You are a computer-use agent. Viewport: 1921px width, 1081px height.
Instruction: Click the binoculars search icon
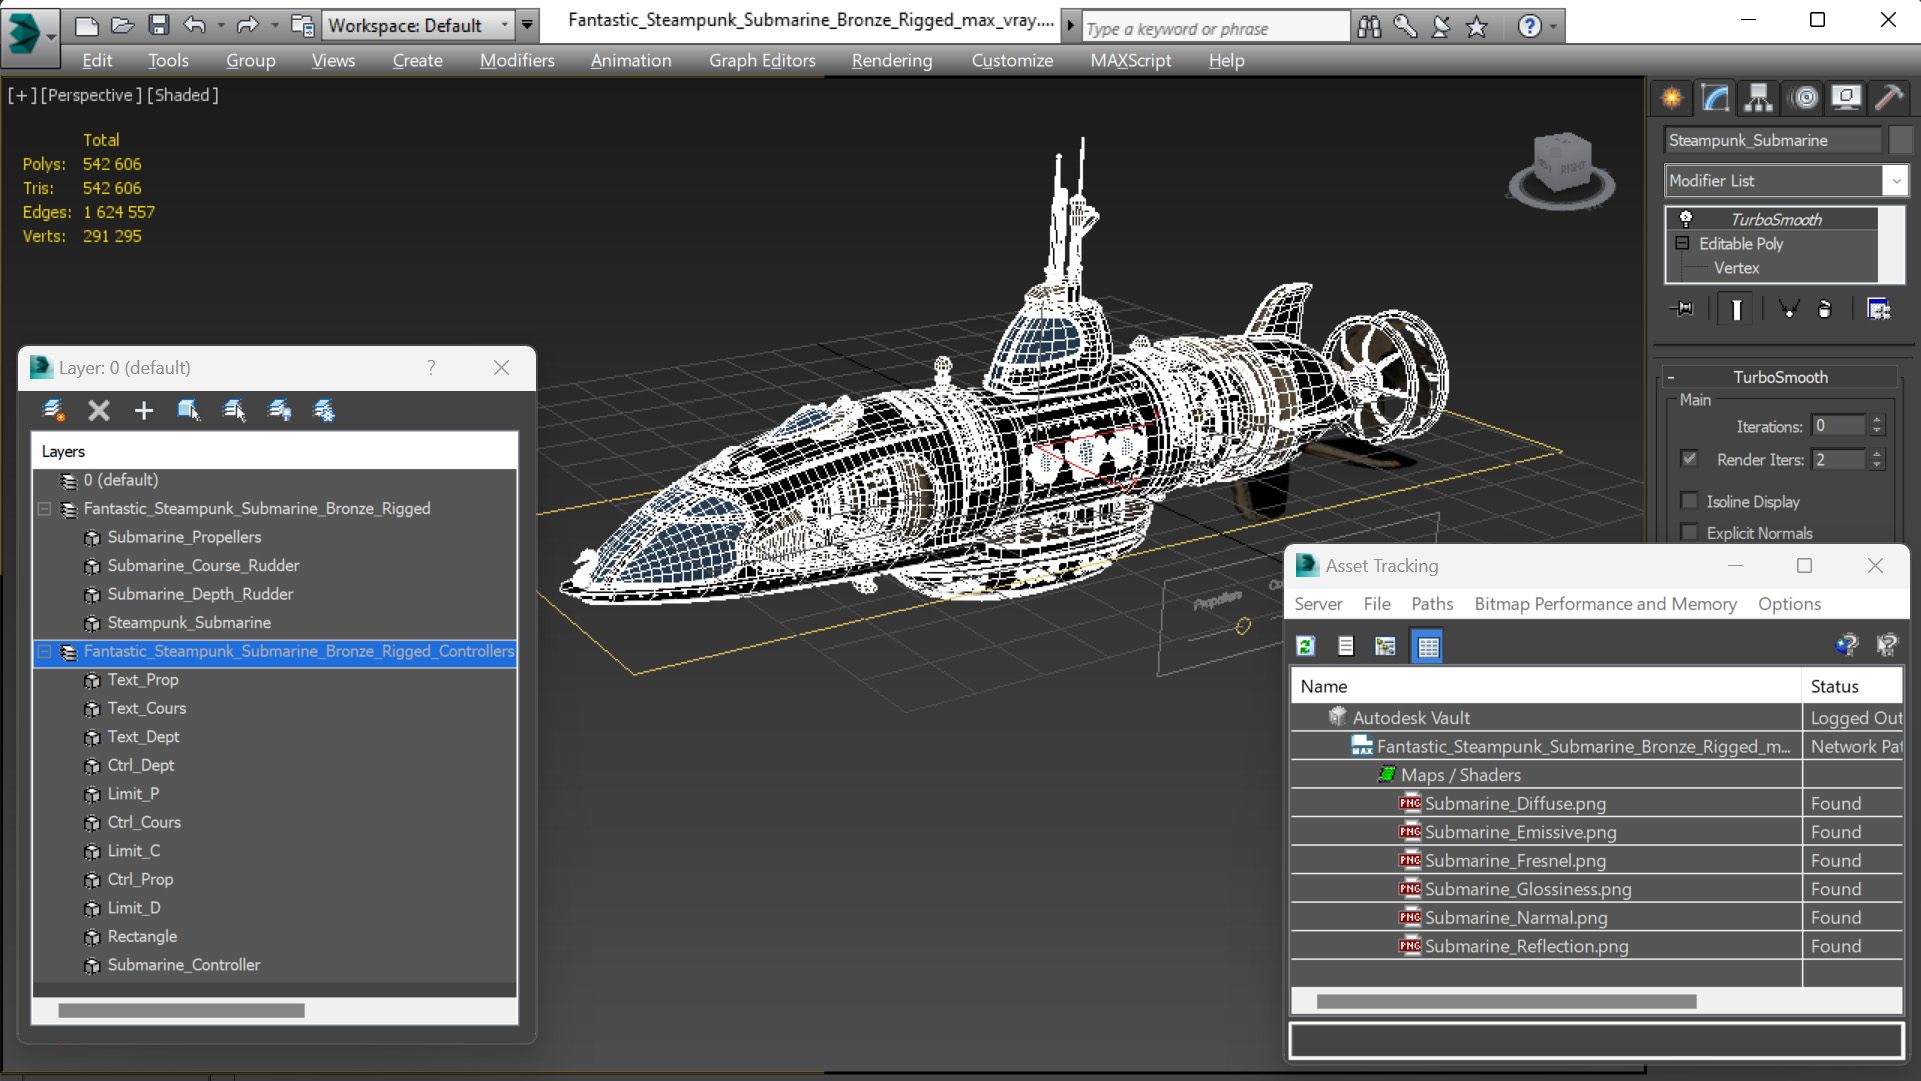1369,27
